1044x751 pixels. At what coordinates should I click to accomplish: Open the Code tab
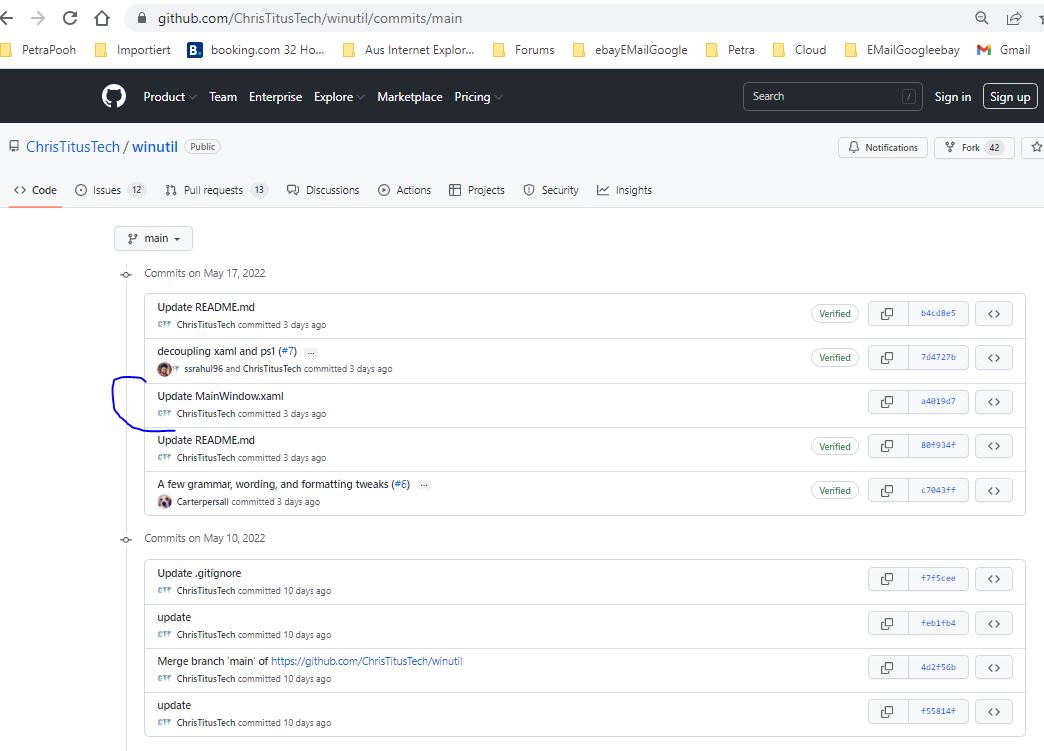(35, 190)
